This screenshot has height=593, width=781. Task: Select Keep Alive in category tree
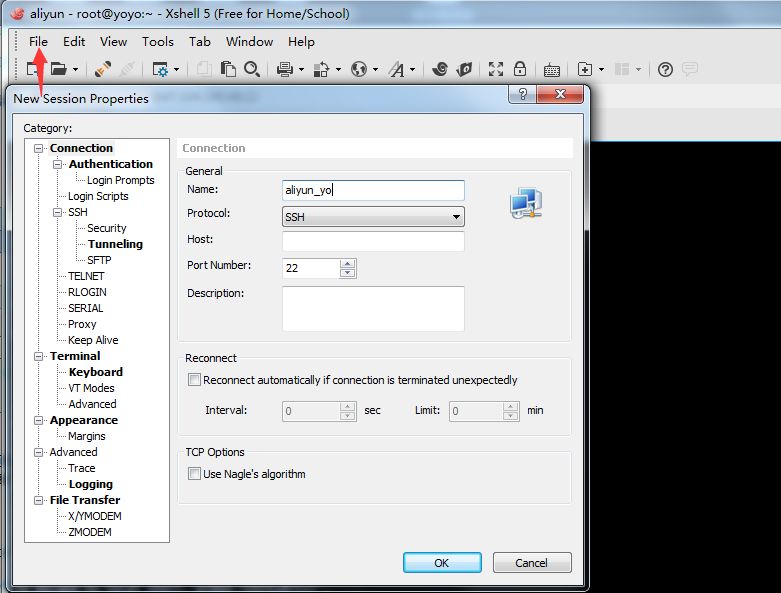coord(93,340)
